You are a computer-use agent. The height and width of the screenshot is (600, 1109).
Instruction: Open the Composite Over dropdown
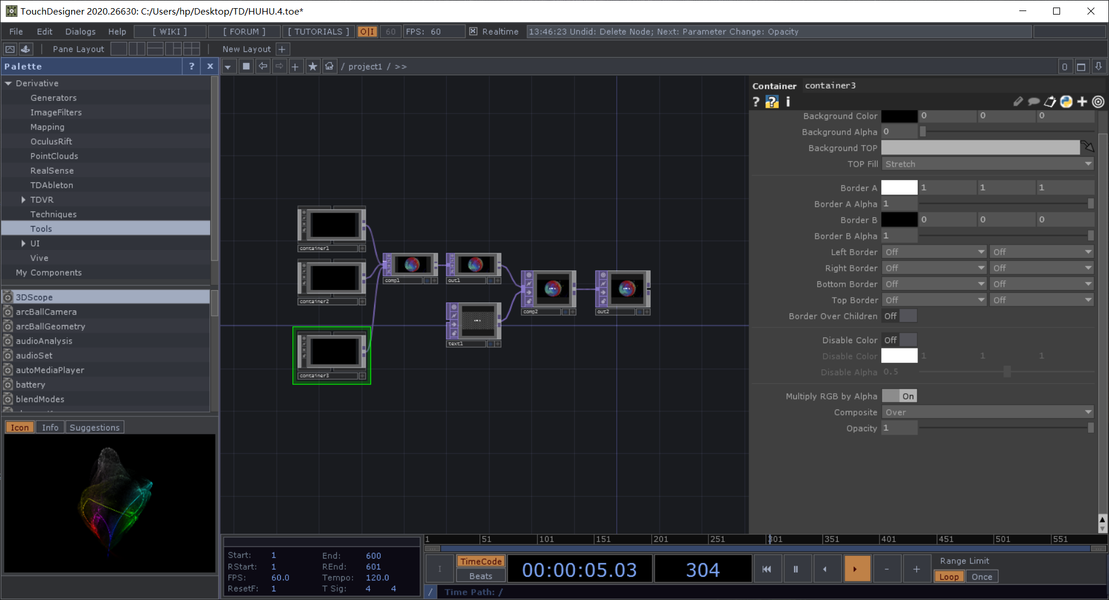tap(987, 412)
